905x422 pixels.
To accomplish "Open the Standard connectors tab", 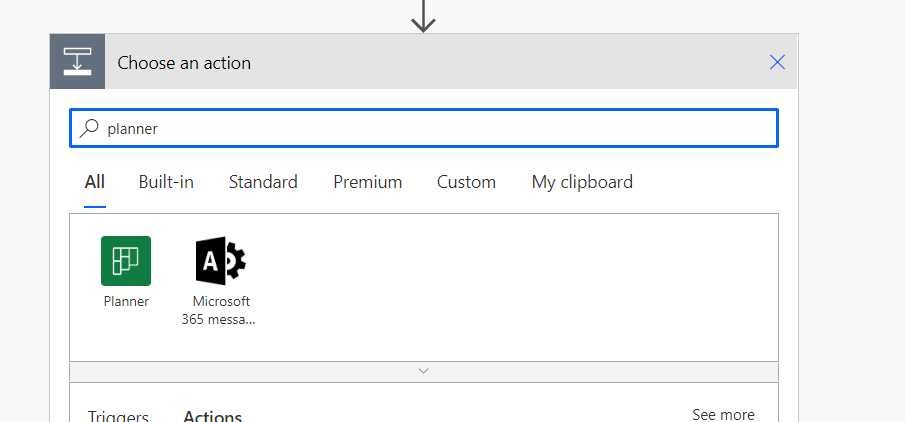I will (x=263, y=182).
